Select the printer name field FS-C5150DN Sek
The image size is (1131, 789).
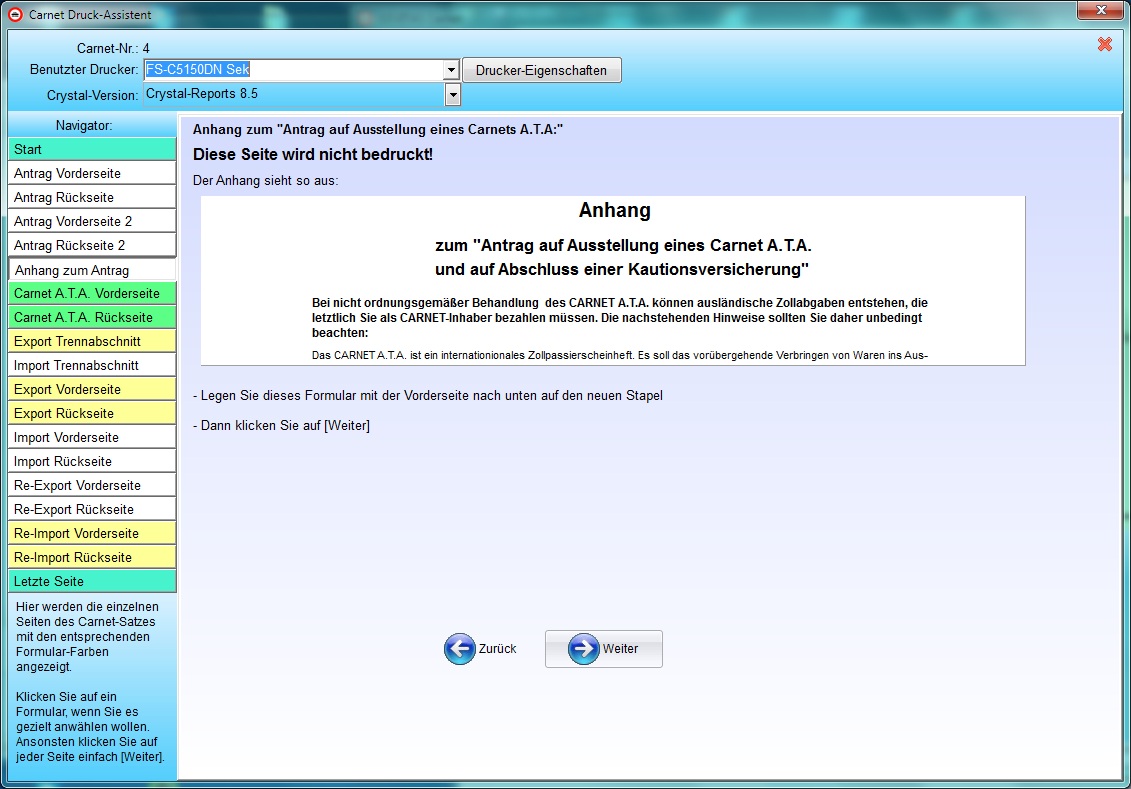(x=294, y=70)
